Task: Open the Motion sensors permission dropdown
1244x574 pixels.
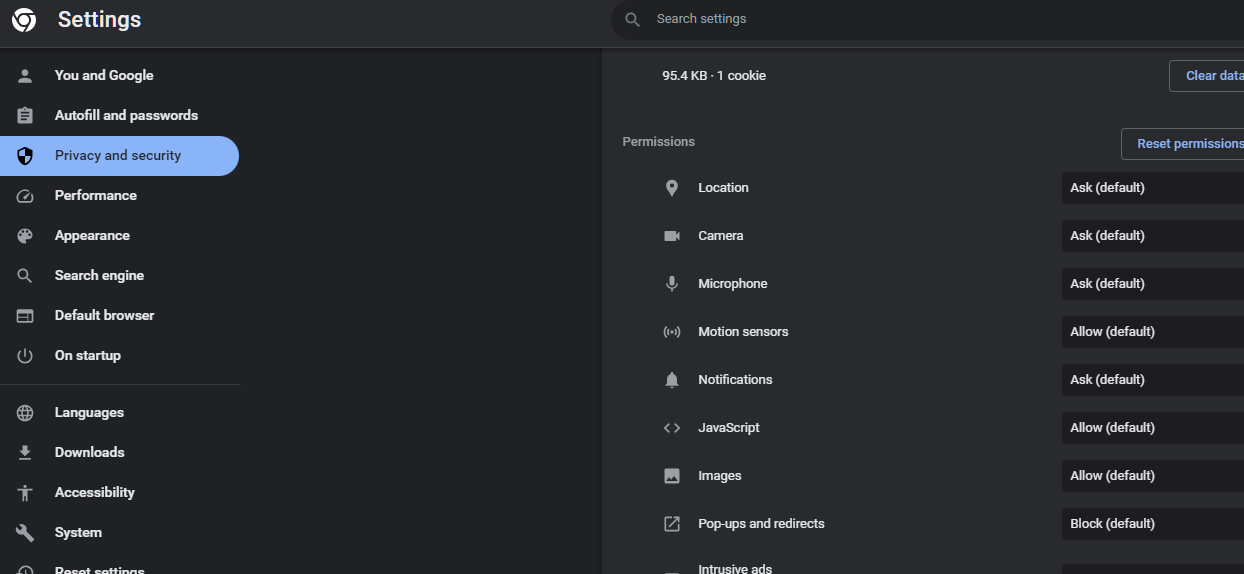Action: 1152,332
